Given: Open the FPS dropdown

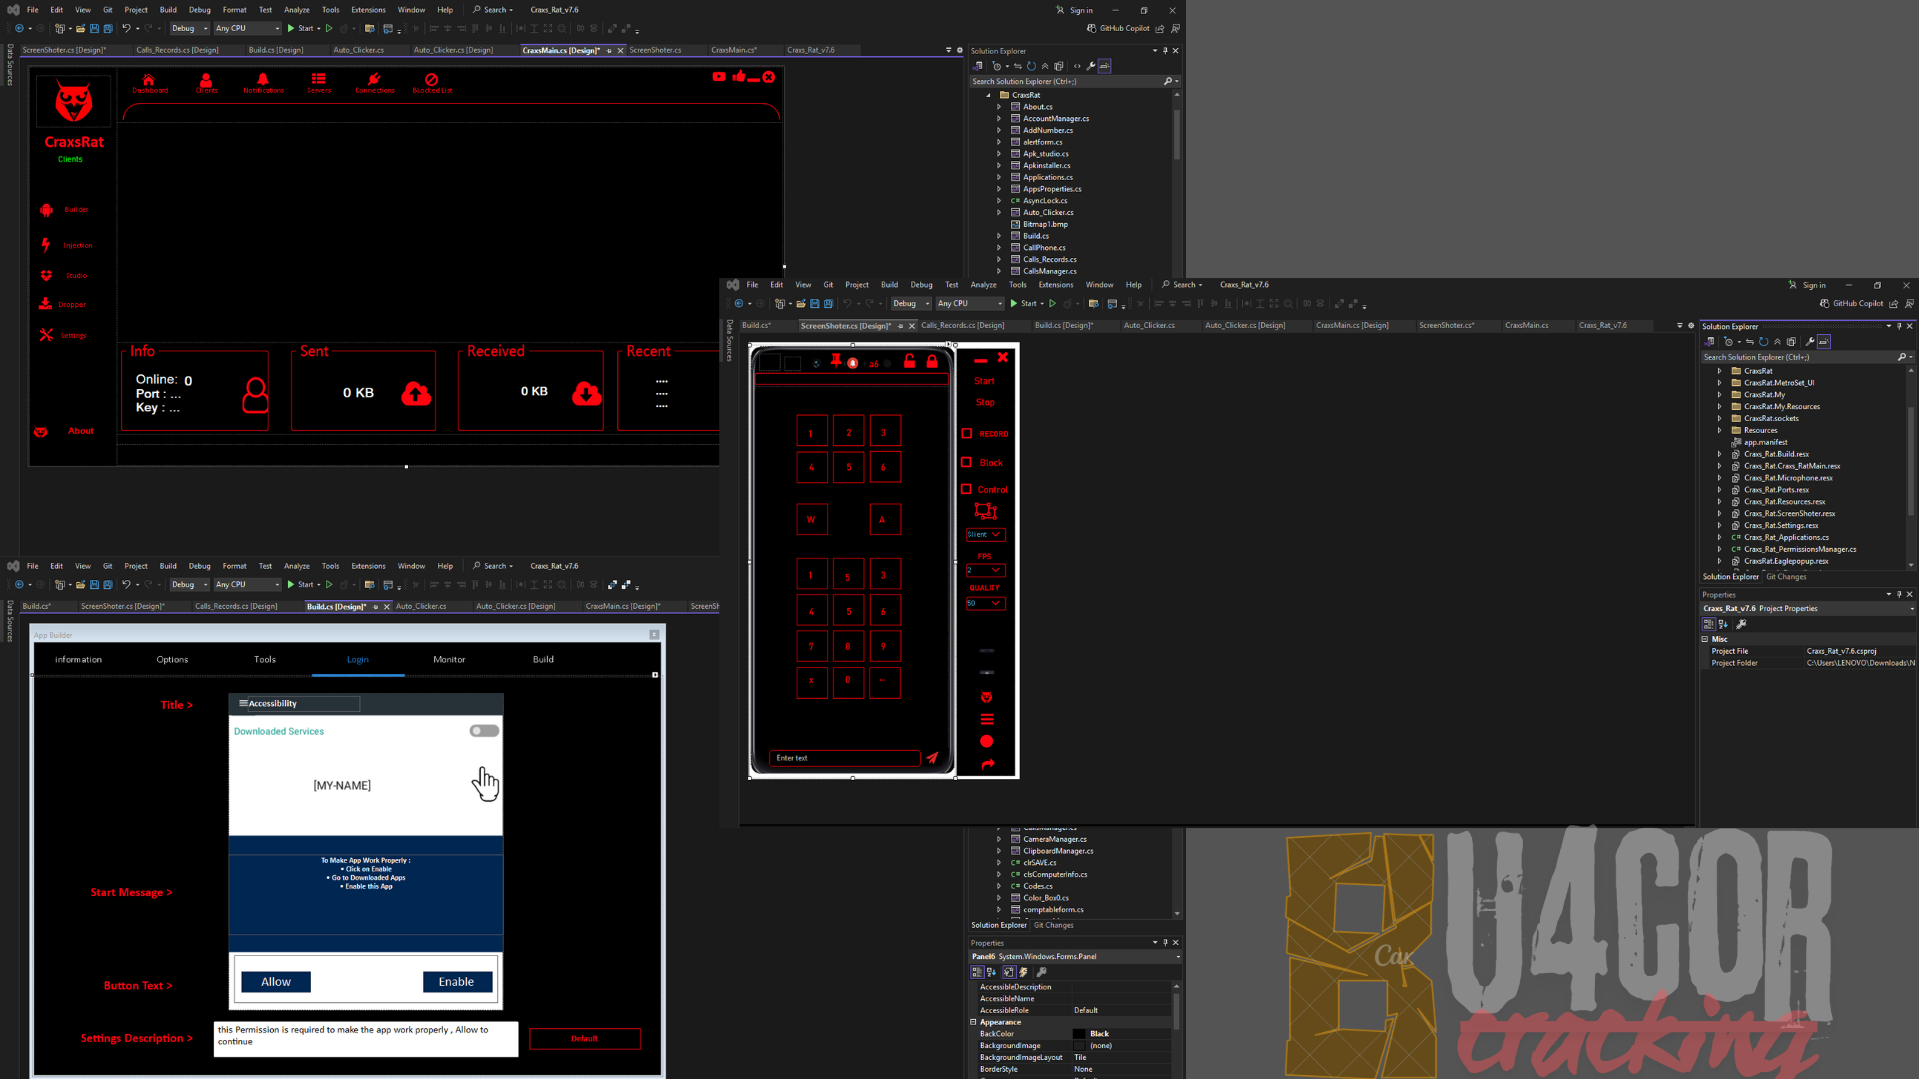Looking at the screenshot, I should [x=985, y=570].
